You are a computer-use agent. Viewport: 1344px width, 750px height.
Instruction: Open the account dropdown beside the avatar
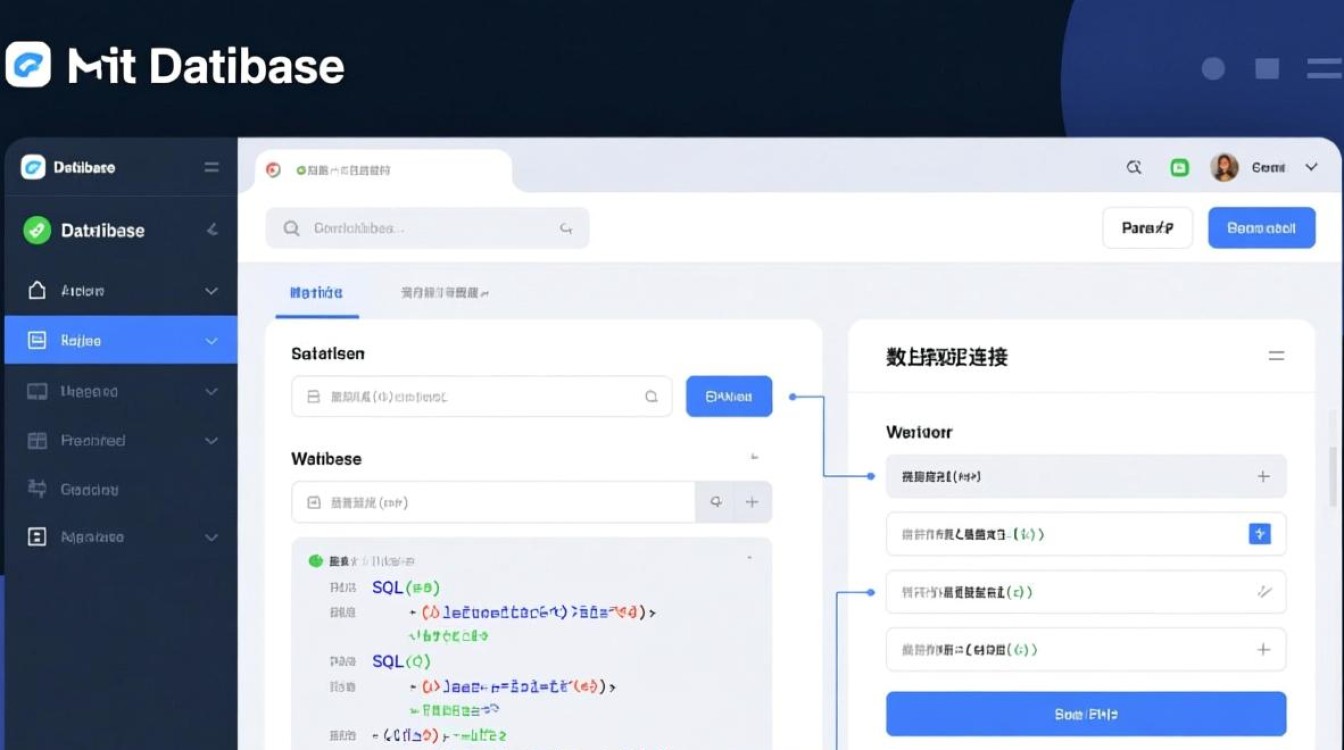click(x=1311, y=167)
